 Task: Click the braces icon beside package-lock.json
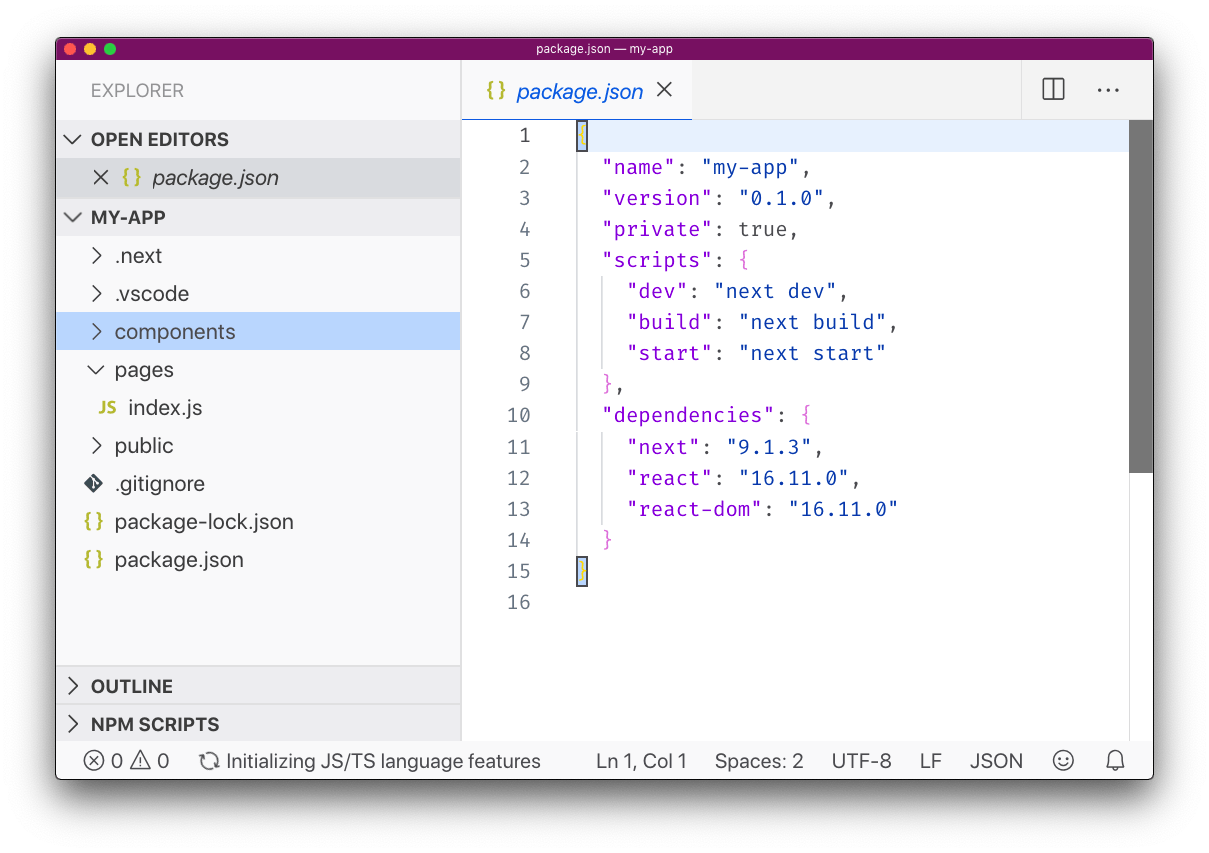pyautogui.click(x=93, y=521)
